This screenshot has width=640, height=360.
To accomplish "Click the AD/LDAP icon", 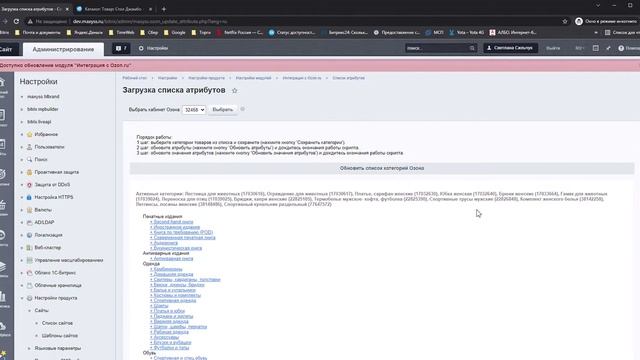I will 29,222.
